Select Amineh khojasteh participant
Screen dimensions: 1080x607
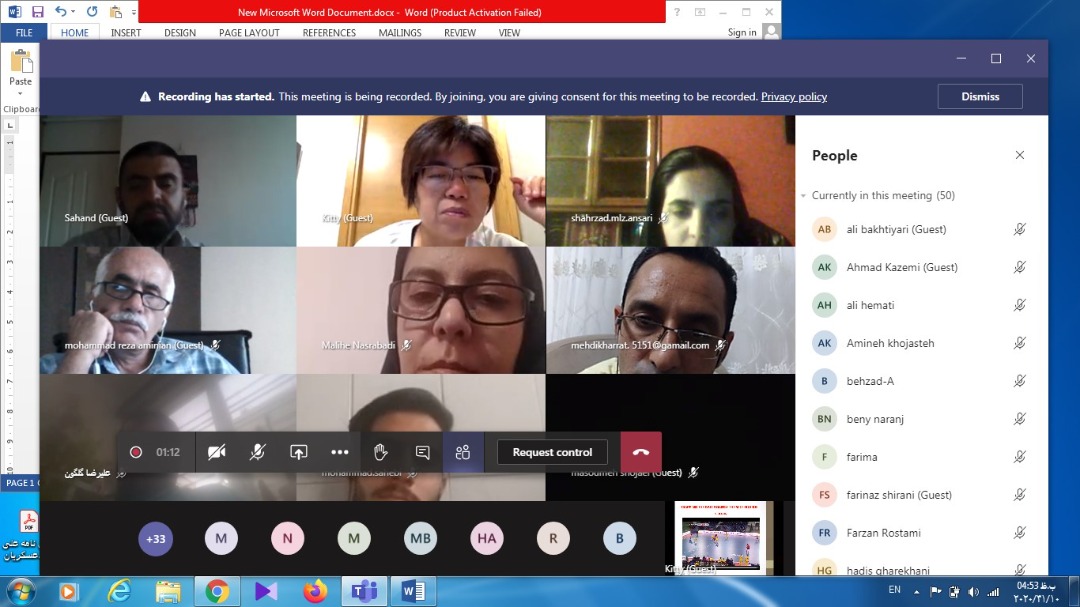pyautogui.click(x=921, y=342)
